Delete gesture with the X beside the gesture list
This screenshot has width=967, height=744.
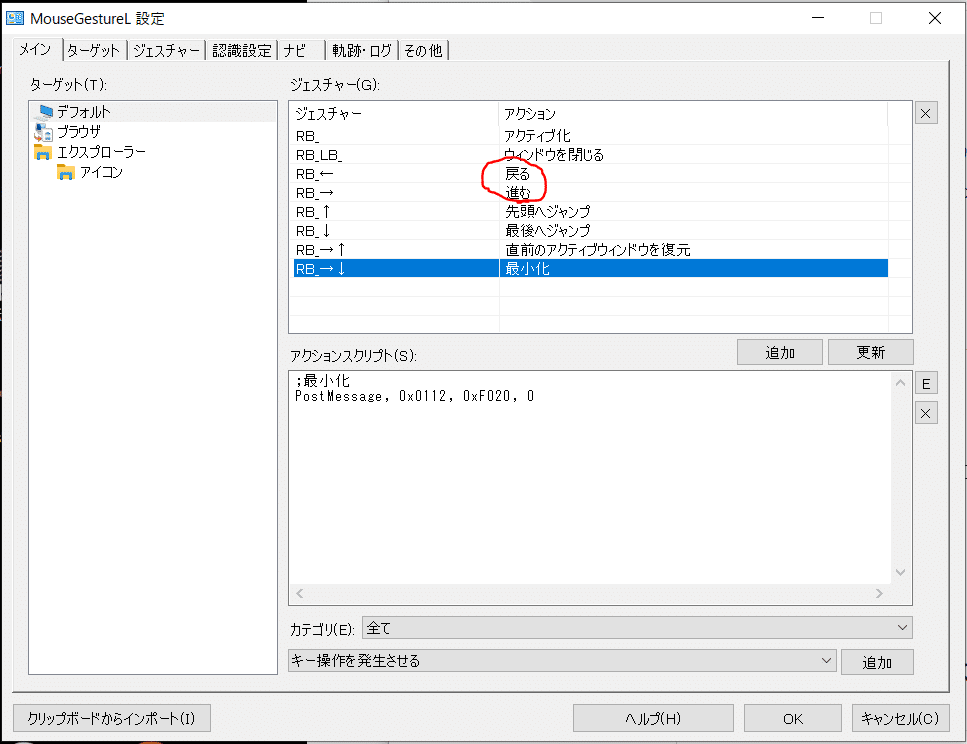pos(926,113)
